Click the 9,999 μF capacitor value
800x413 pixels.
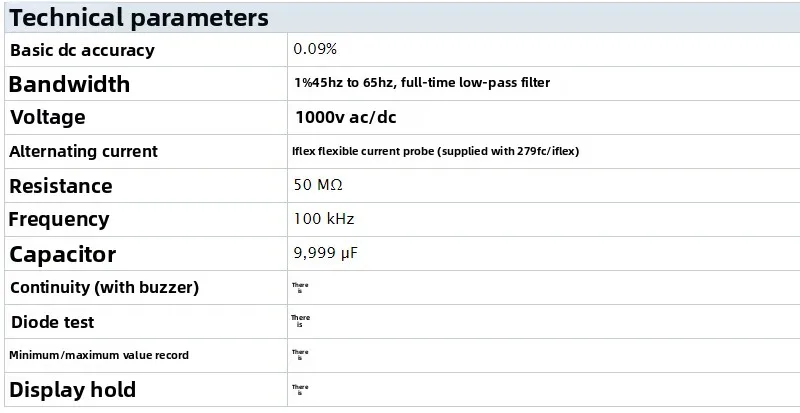click(x=325, y=253)
